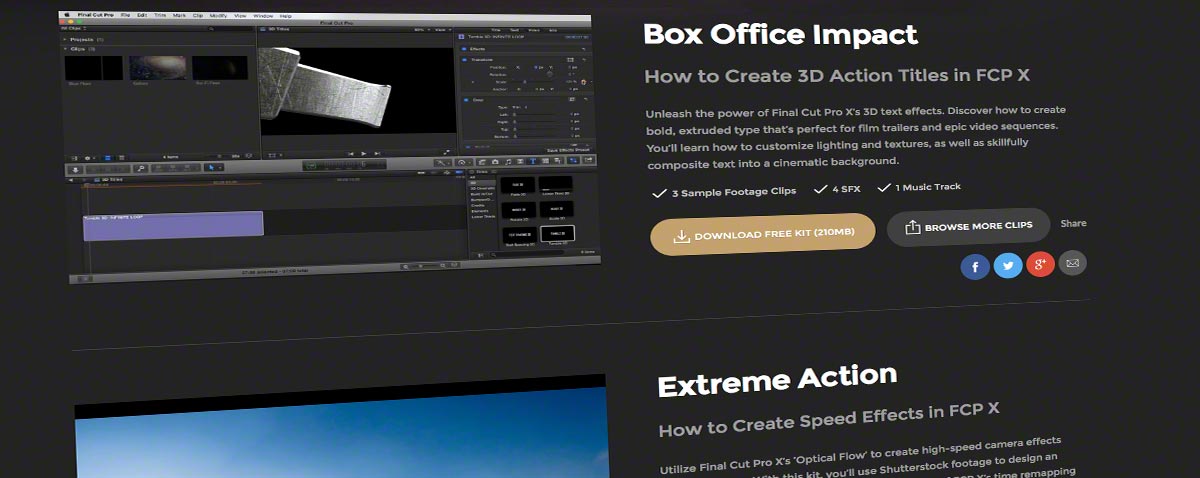The height and width of the screenshot is (478, 1200).
Task: Select the 3D Cinematic titles category
Action: click(483, 189)
